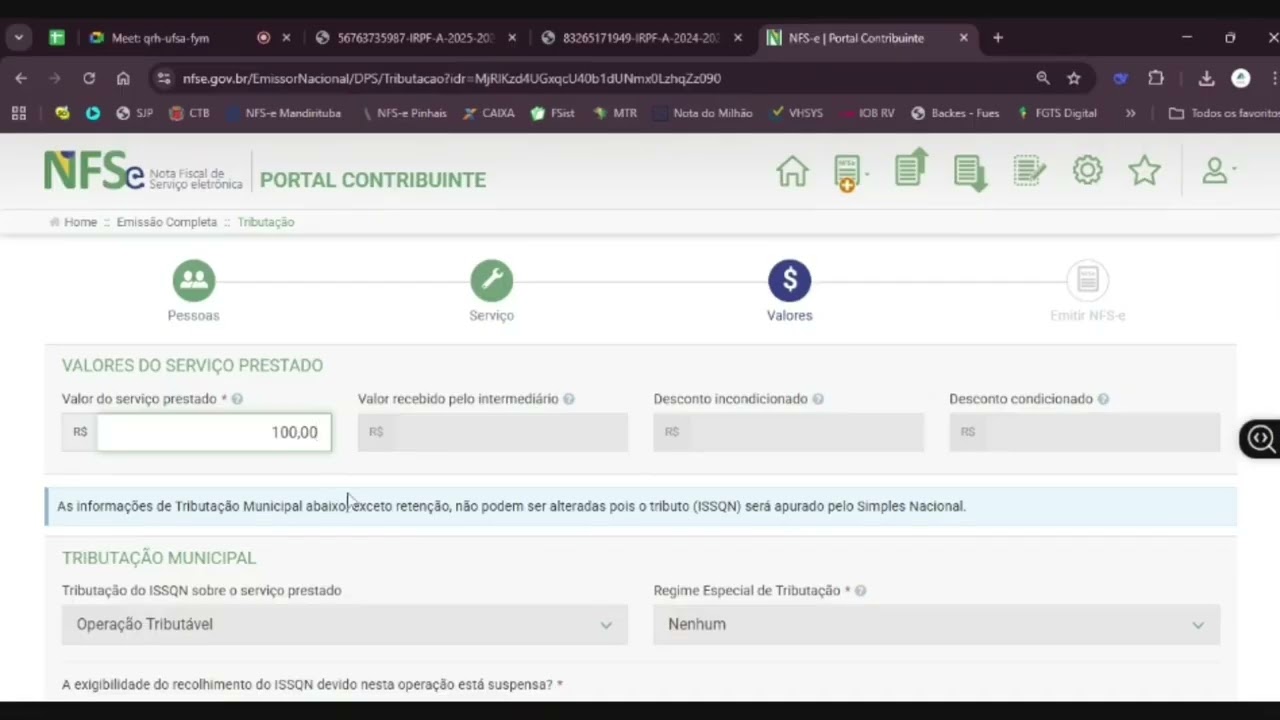Show help for Desconto condicionado
This screenshot has width=1280, height=720.
click(1103, 399)
